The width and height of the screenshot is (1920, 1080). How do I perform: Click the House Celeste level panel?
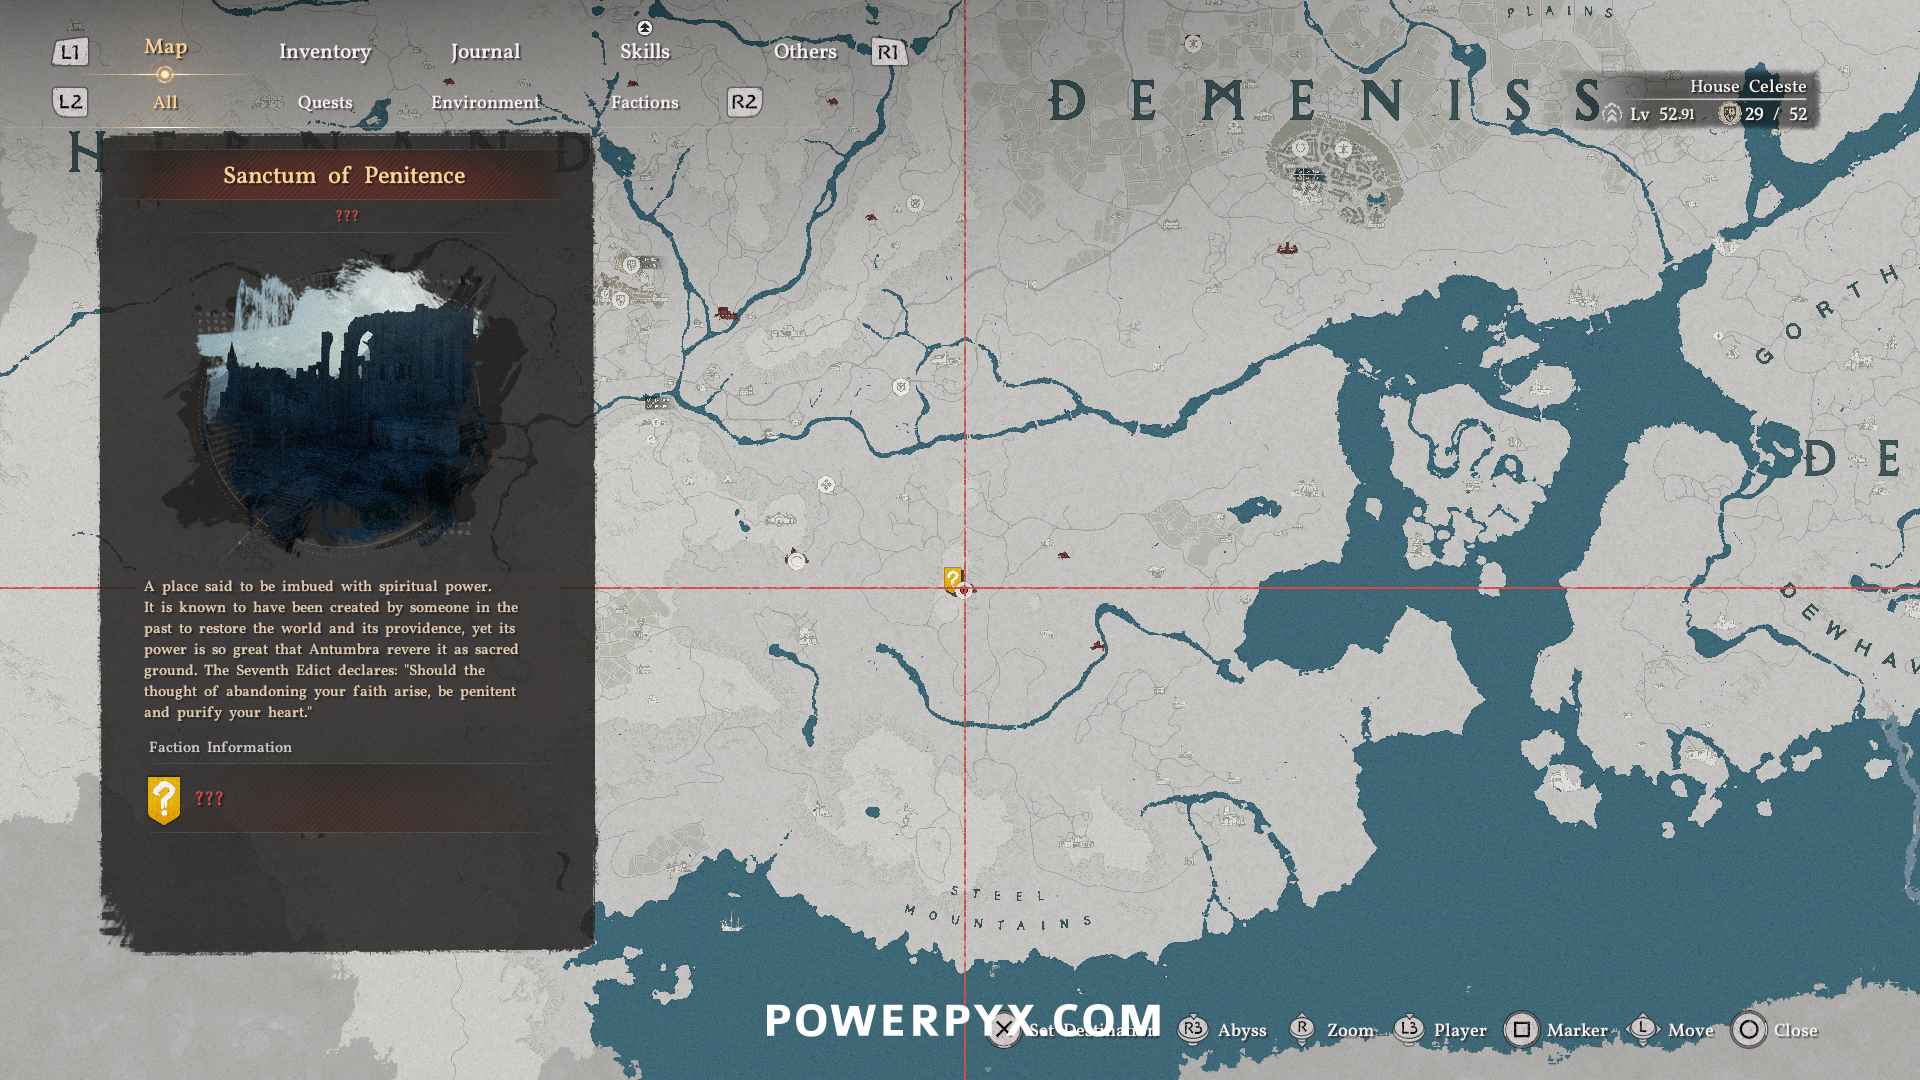click(1712, 100)
